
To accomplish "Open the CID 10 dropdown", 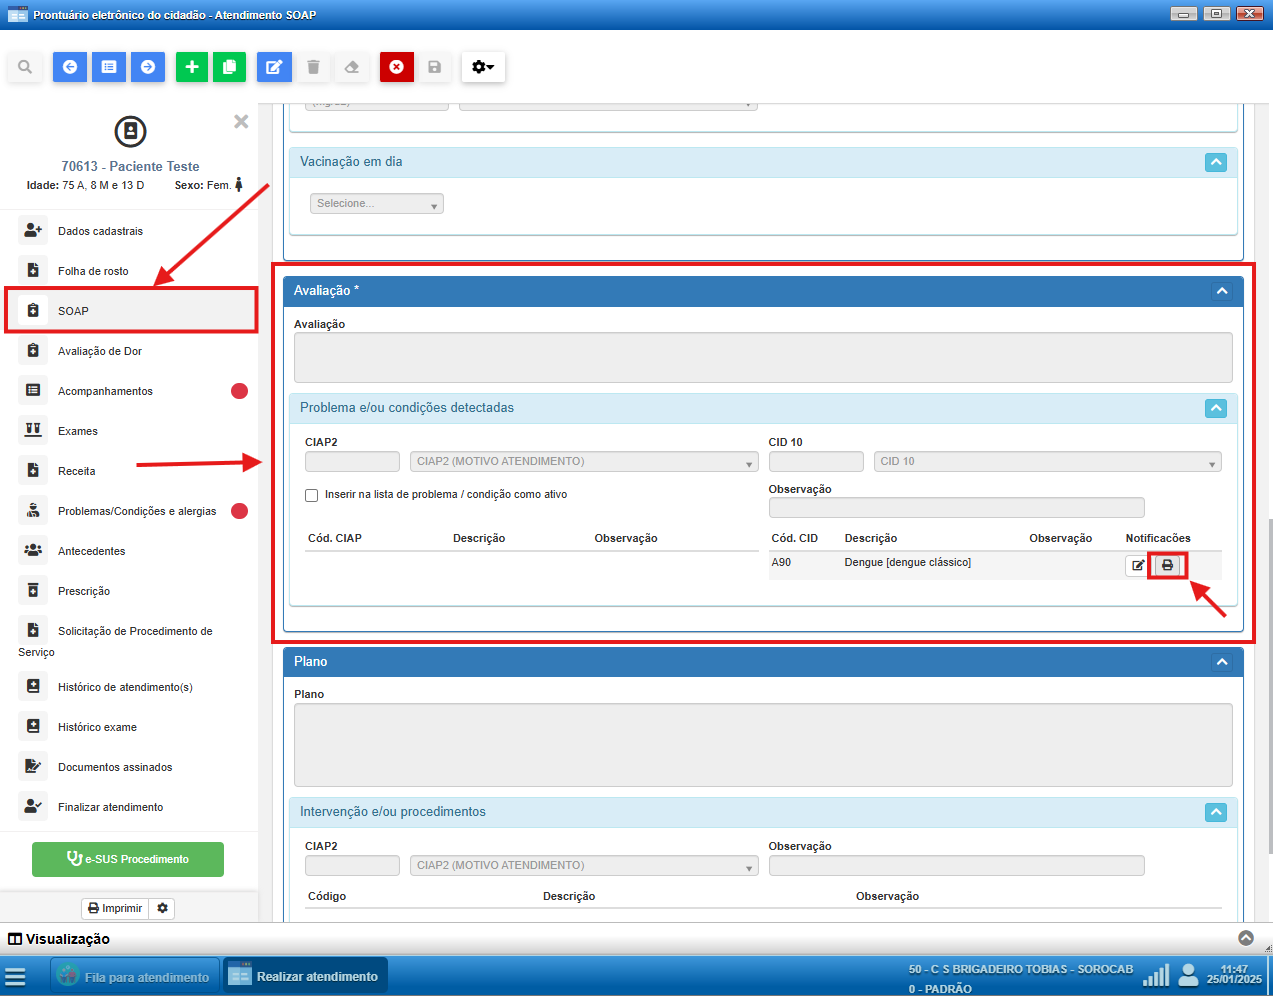I will coord(1047,462).
